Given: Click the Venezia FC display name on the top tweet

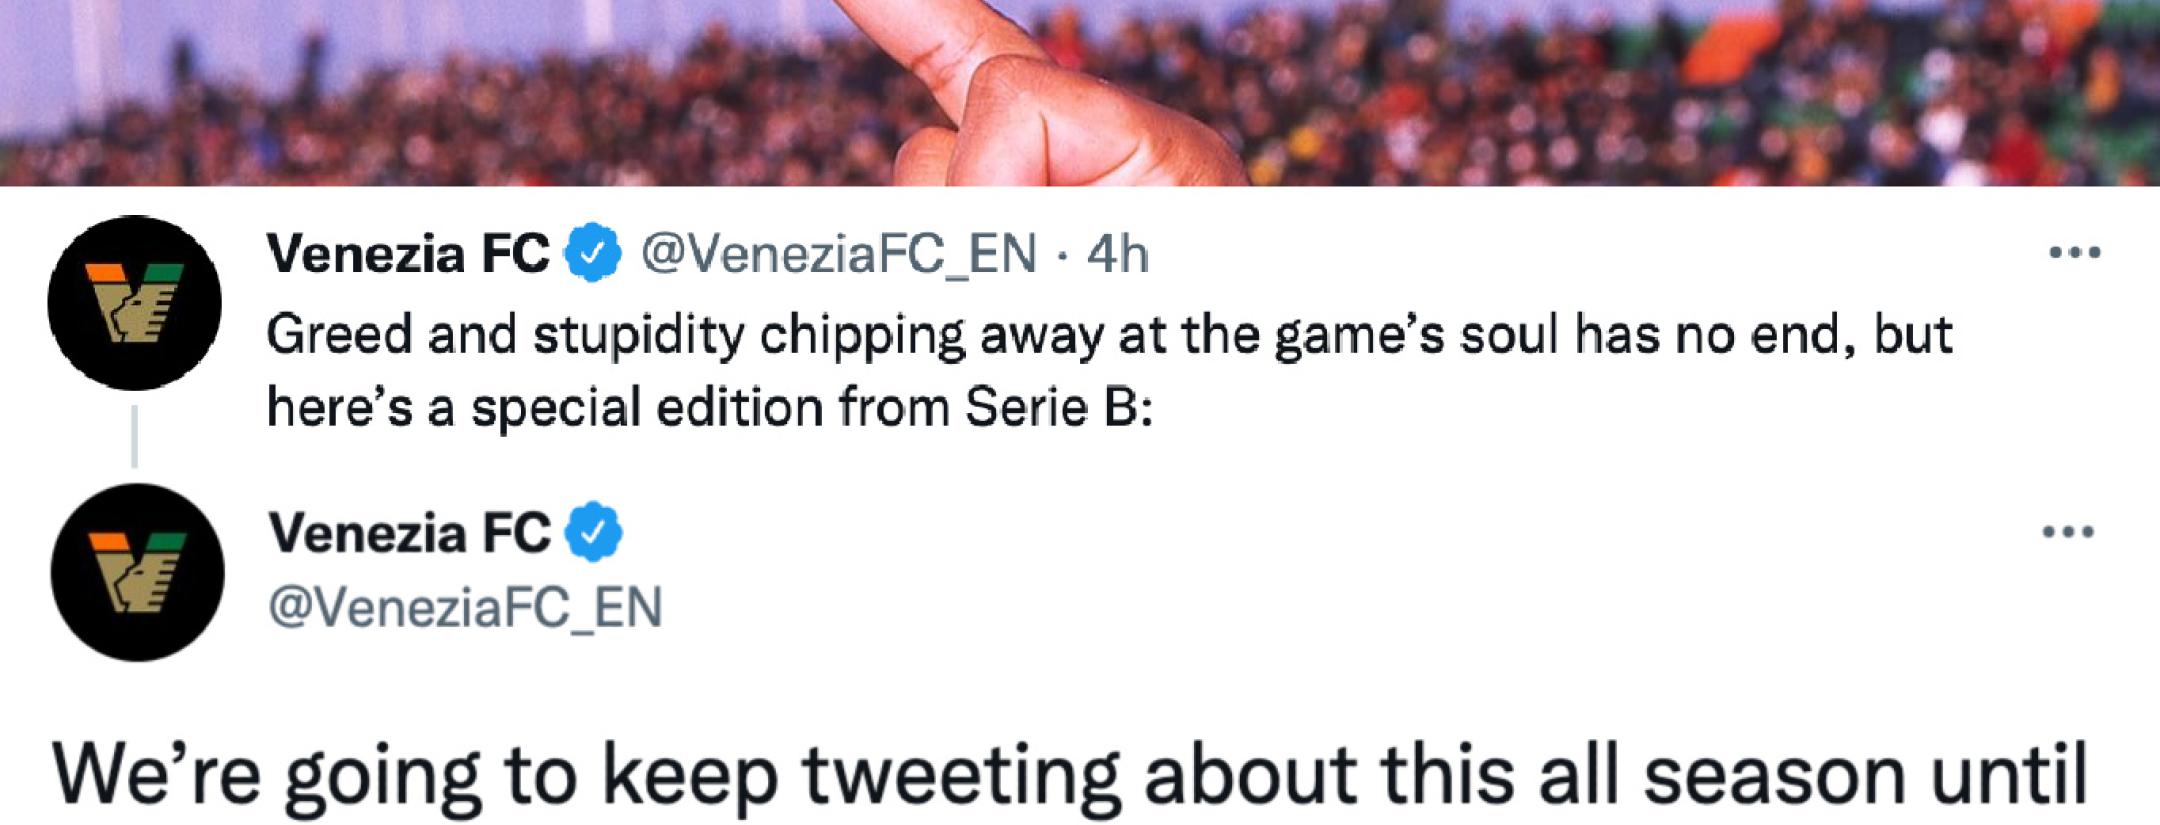Looking at the screenshot, I should pos(410,255).
